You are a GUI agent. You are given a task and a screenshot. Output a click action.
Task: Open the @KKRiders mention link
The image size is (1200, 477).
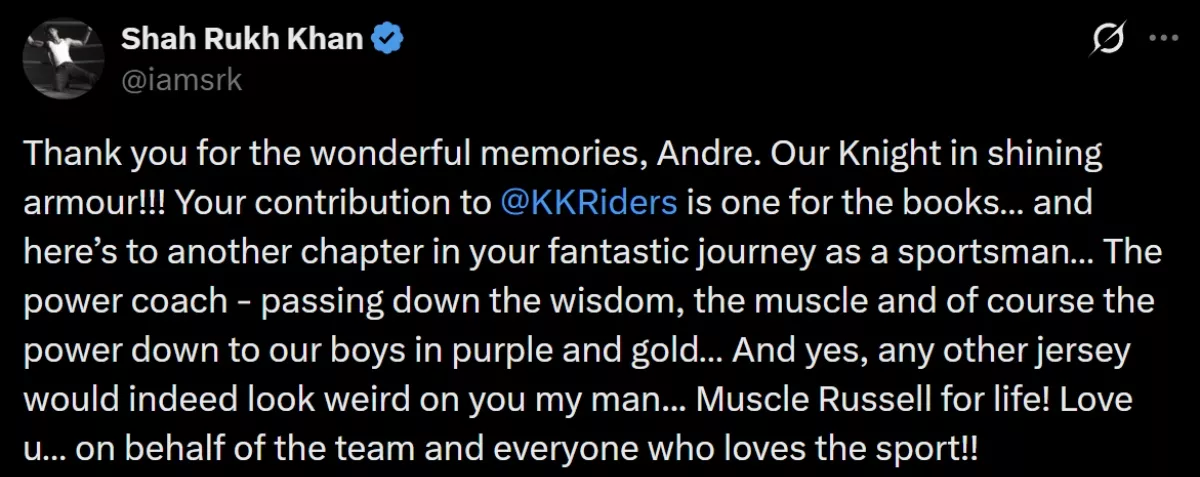[589, 203]
